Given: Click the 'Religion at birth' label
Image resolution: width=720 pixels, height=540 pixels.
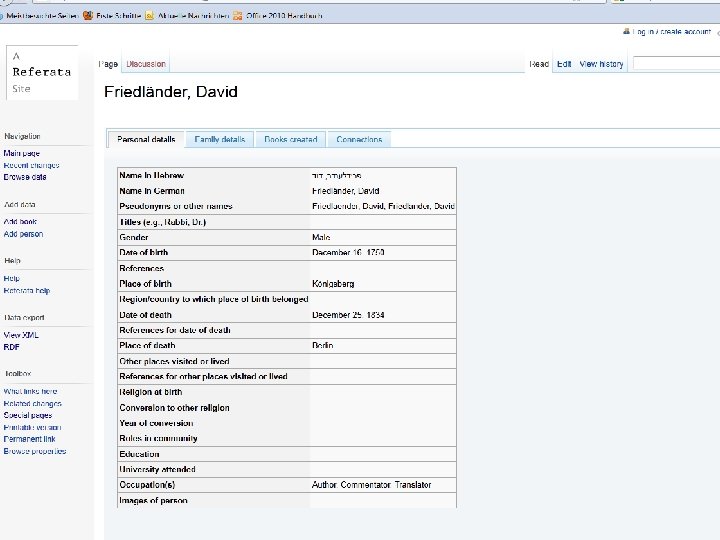Looking at the screenshot, I should coord(151,392).
